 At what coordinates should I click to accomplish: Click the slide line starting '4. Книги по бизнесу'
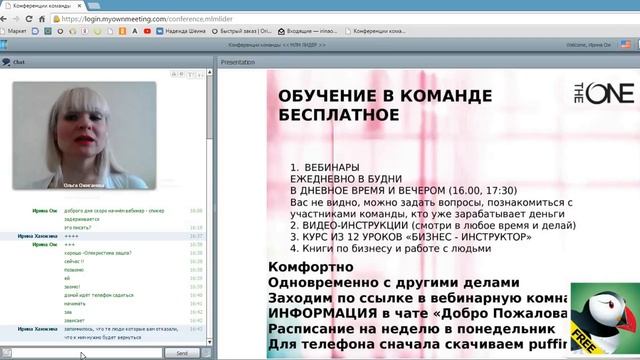click(x=391, y=249)
